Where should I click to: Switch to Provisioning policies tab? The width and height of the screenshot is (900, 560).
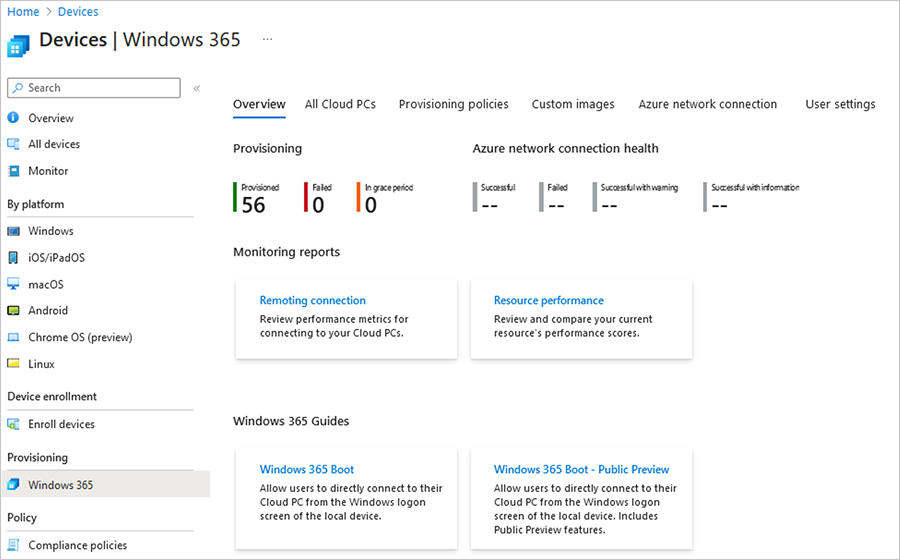click(x=453, y=104)
